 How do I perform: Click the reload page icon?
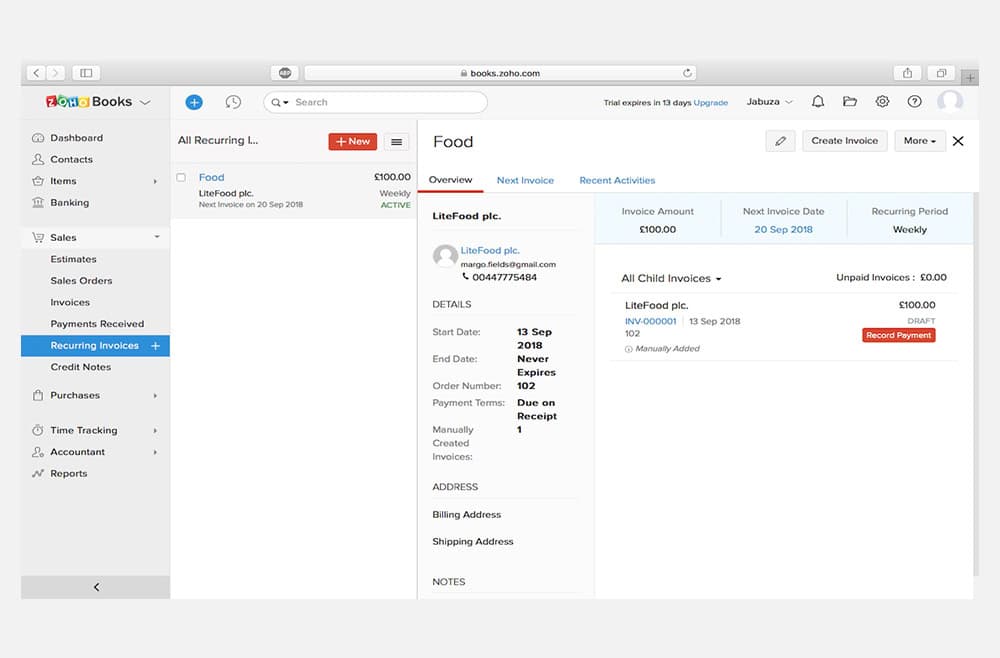(x=687, y=73)
